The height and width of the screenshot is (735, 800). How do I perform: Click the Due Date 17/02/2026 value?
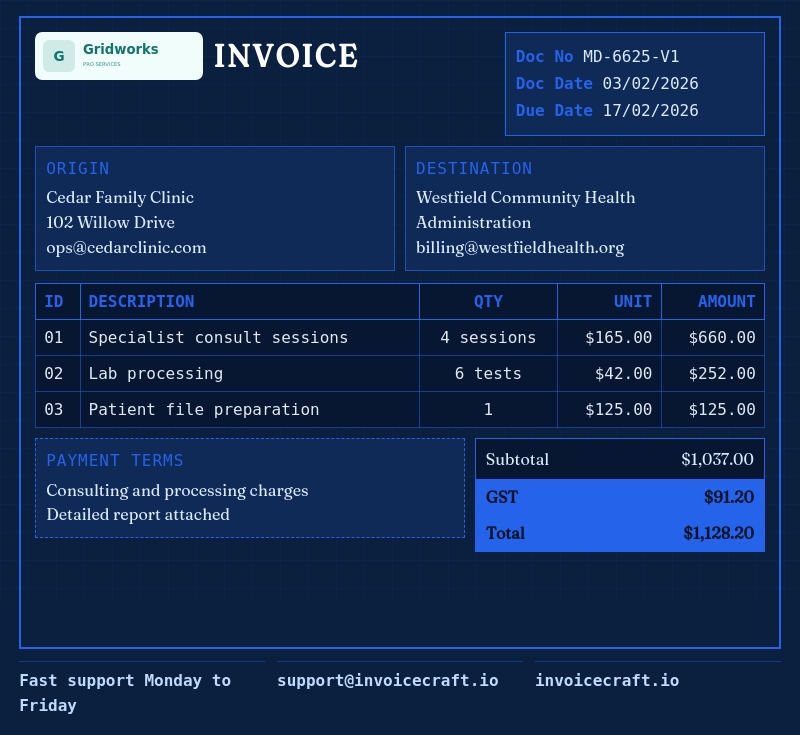tap(651, 111)
